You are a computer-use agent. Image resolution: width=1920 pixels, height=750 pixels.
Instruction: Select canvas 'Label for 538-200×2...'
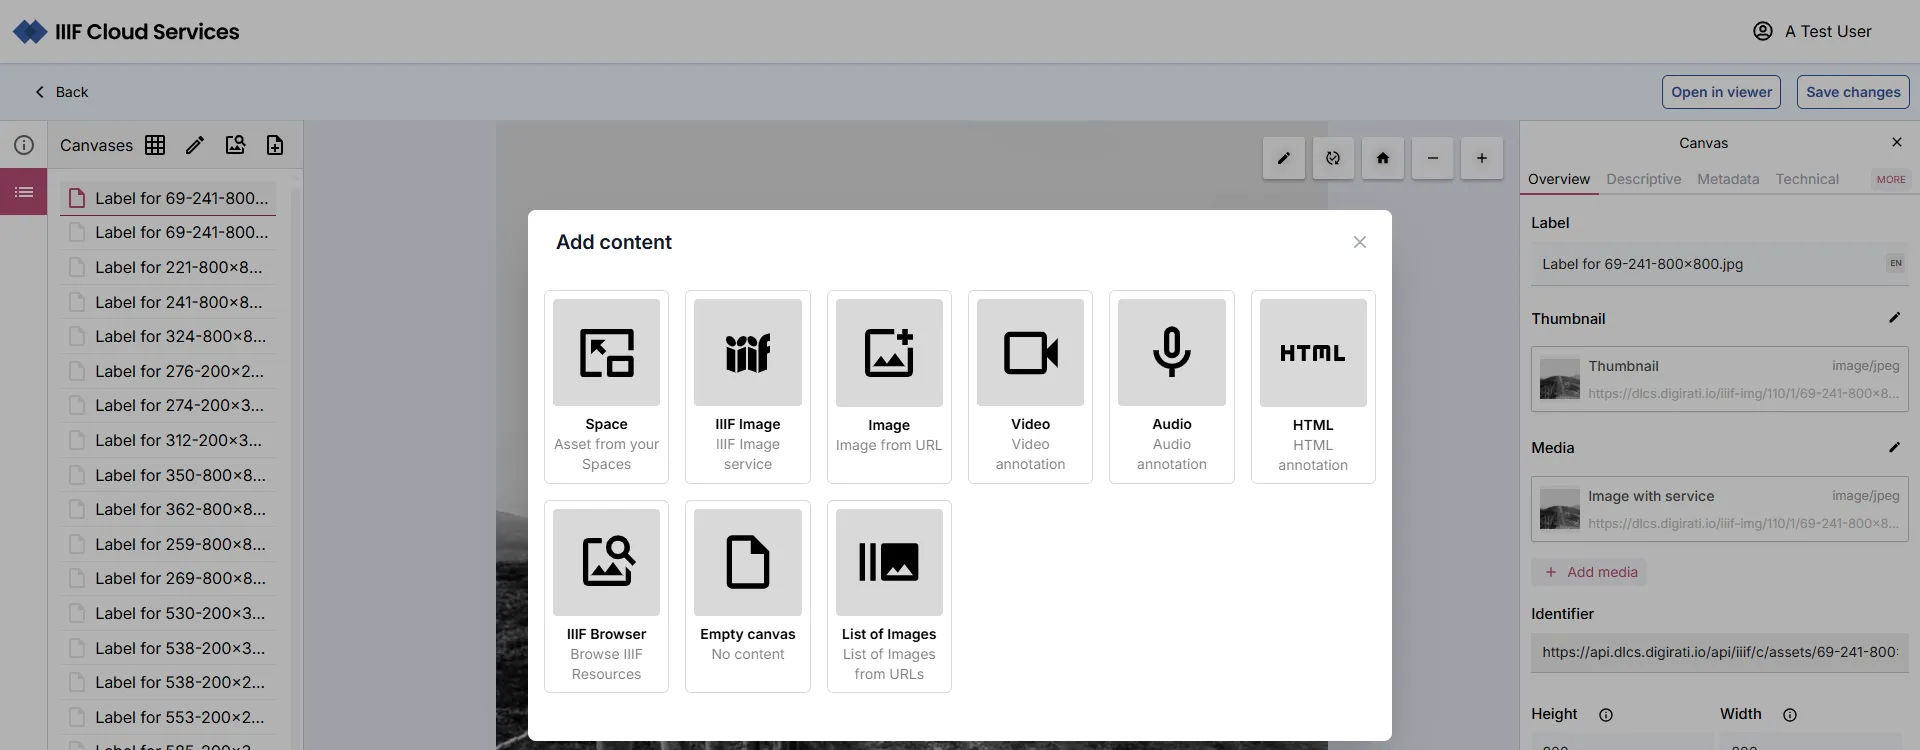(168, 682)
